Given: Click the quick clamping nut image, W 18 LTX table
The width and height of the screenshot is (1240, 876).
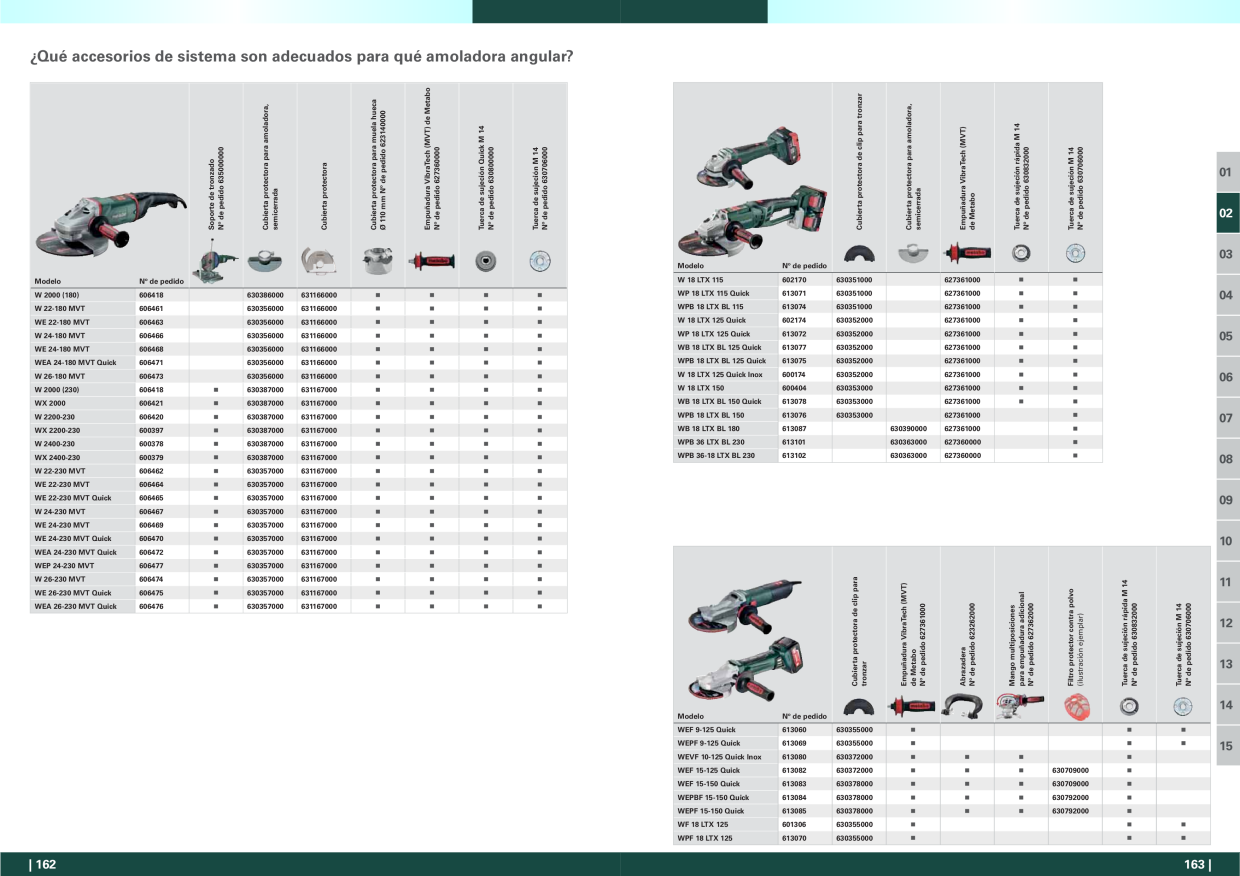Looking at the screenshot, I should click(1021, 251).
